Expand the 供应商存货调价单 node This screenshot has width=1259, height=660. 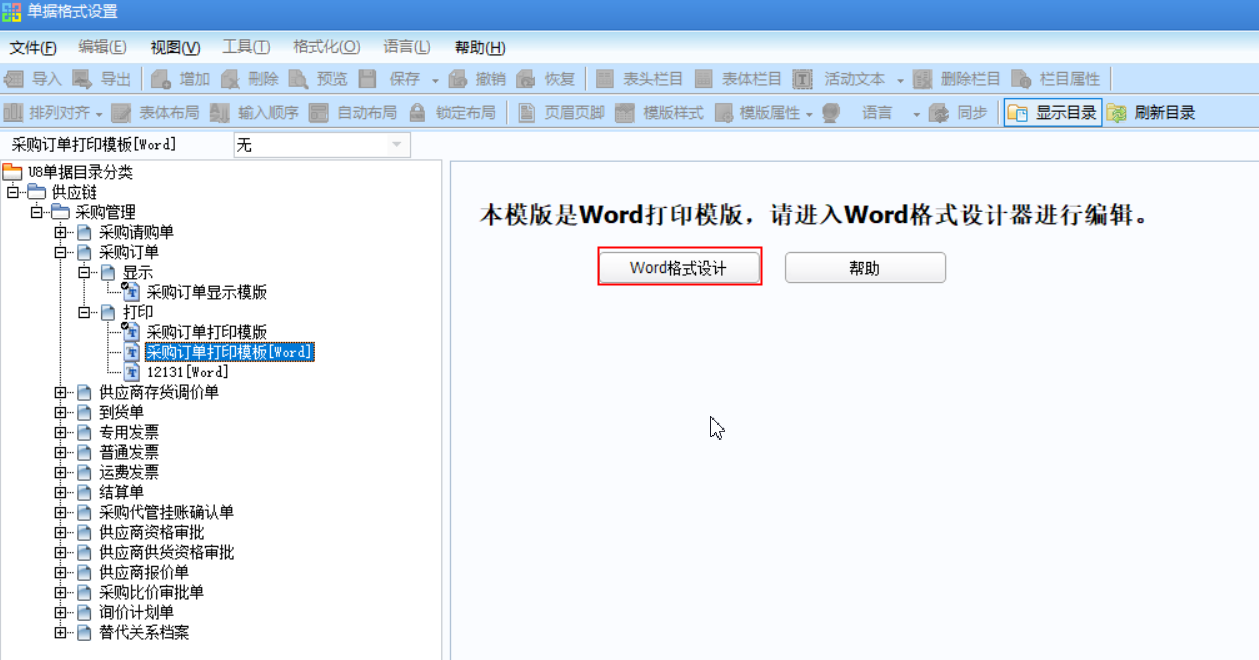click(x=61, y=392)
